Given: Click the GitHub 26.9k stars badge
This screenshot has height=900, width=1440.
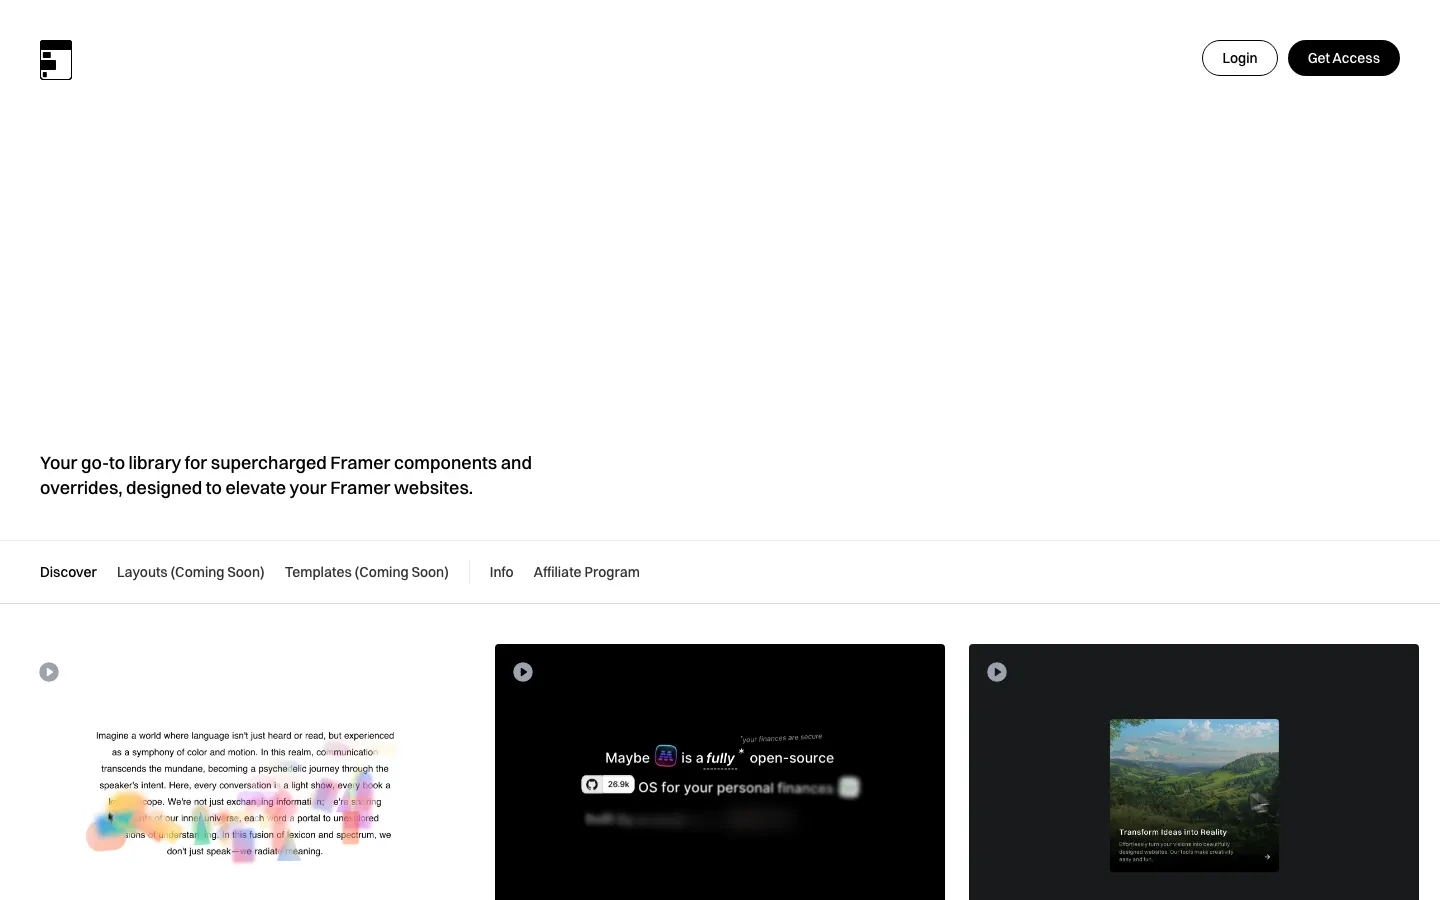Looking at the screenshot, I should 608,785.
